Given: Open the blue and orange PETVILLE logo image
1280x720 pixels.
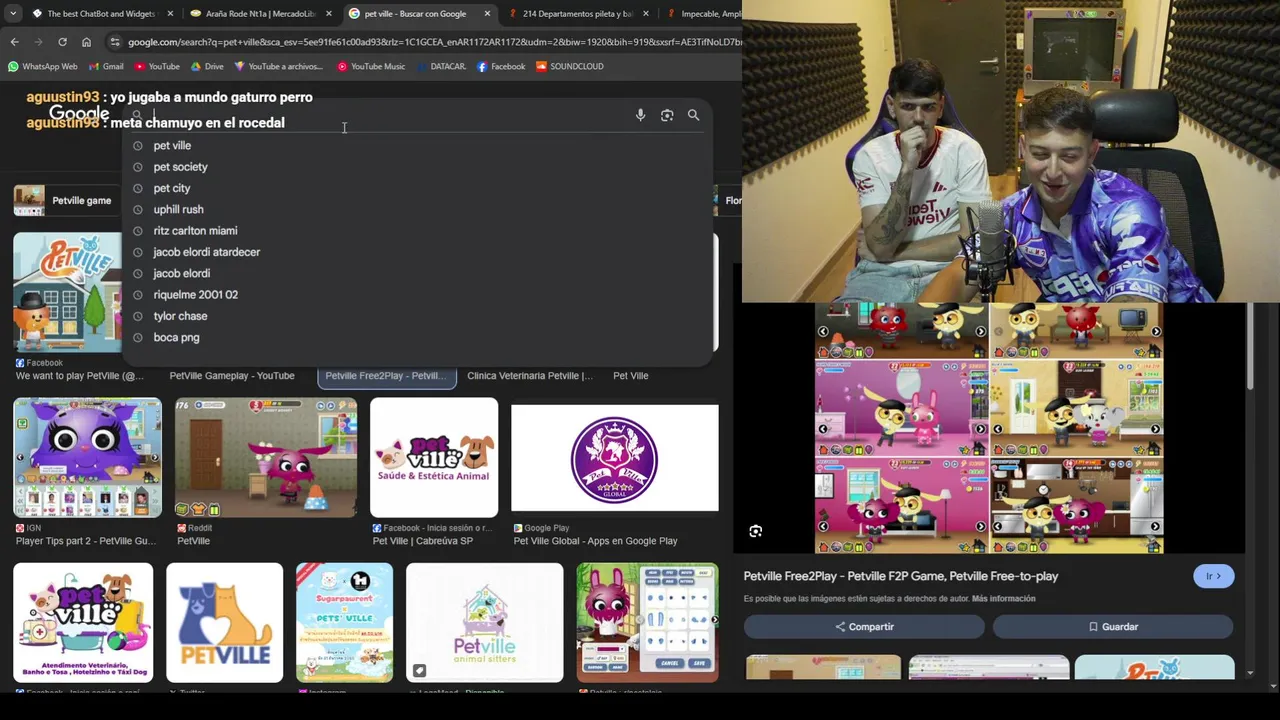Looking at the screenshot, I should coord(224,623).
